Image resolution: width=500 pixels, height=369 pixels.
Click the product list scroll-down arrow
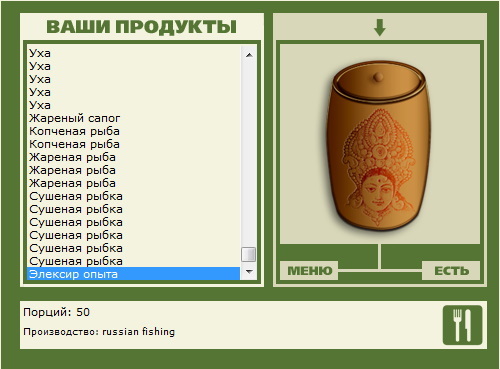[x=249, y=272]
